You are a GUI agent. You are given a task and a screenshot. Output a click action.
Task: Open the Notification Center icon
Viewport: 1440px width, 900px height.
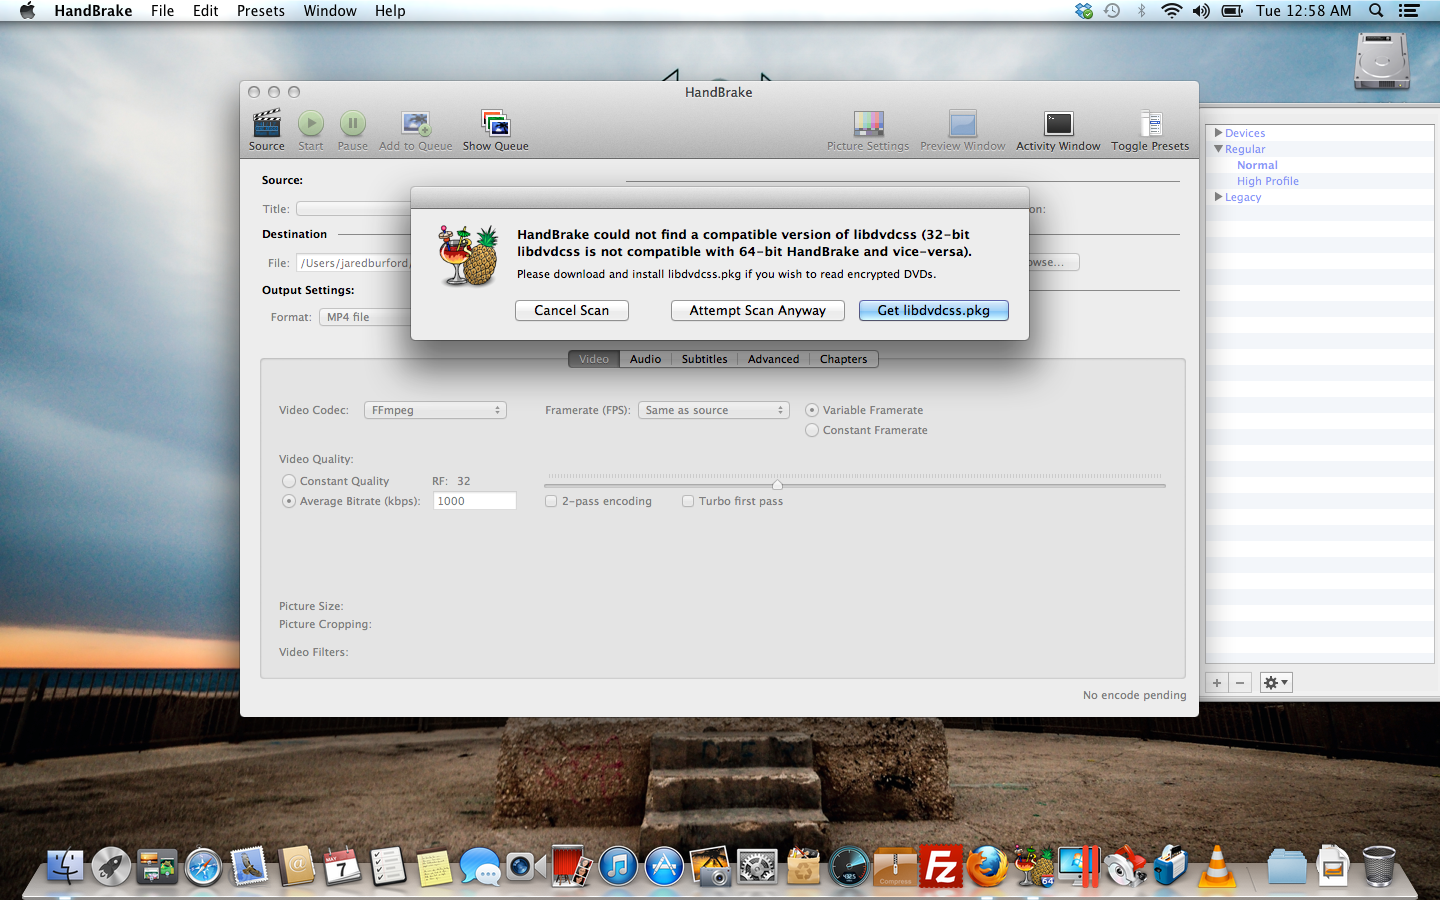[x=1409, y=10]
